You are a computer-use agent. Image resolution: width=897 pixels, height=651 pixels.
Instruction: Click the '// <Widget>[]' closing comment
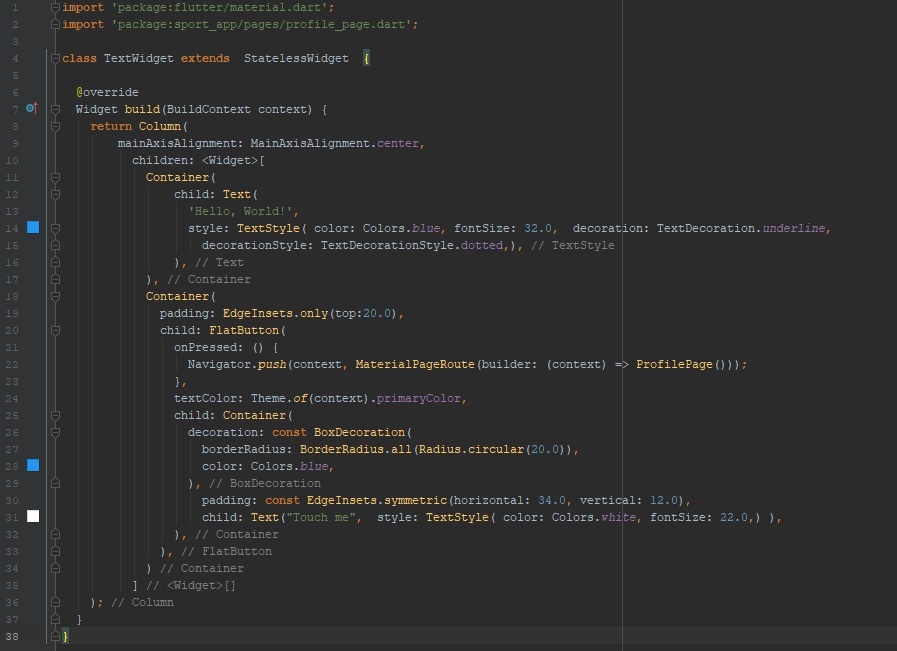pos(191,585)
